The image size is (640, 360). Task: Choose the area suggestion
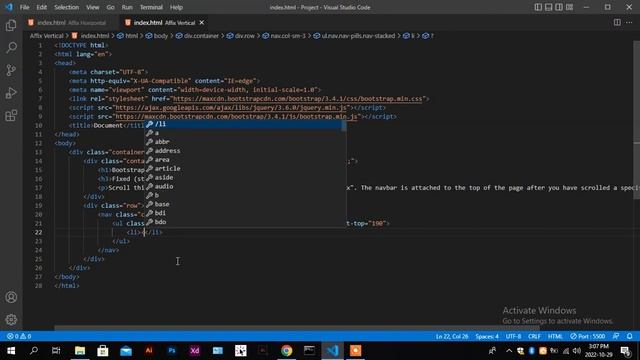coord(246,160)
